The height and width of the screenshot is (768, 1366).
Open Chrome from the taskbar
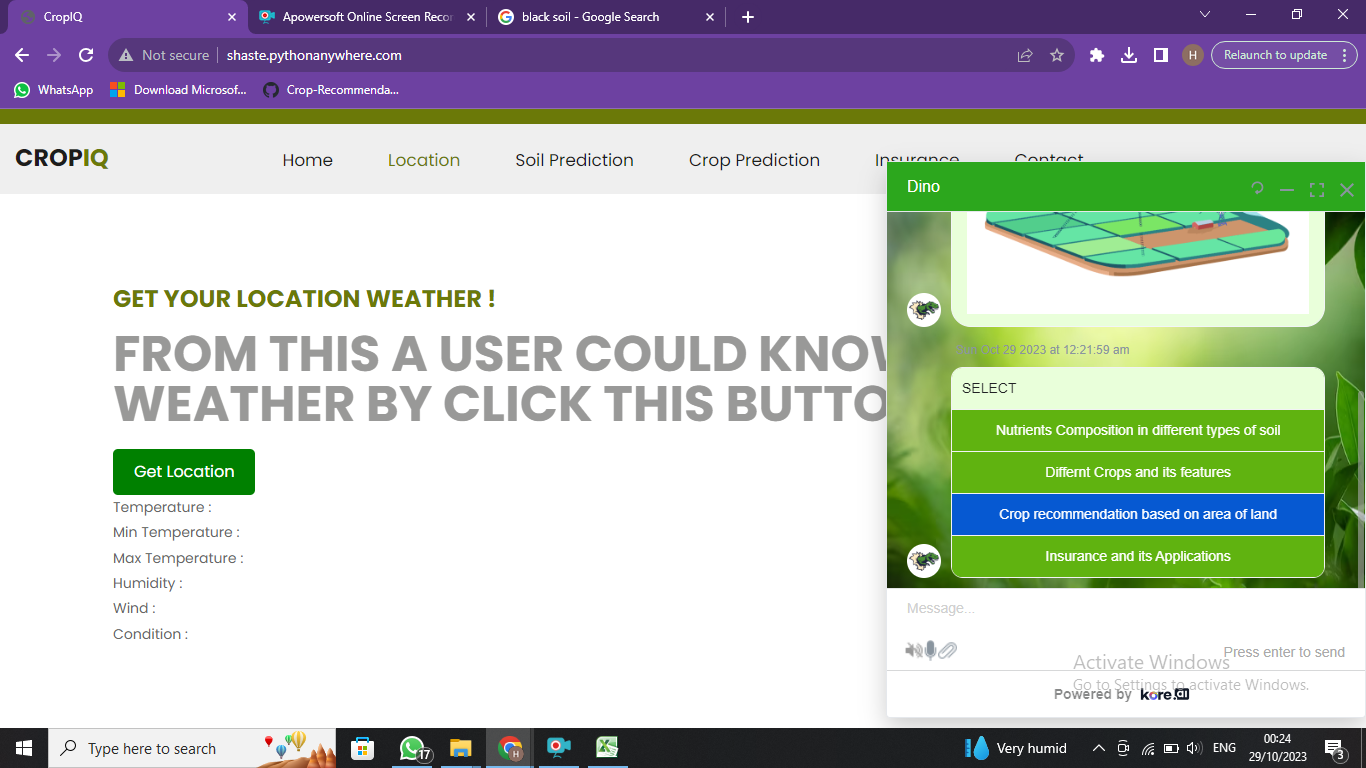click(511, 748)
